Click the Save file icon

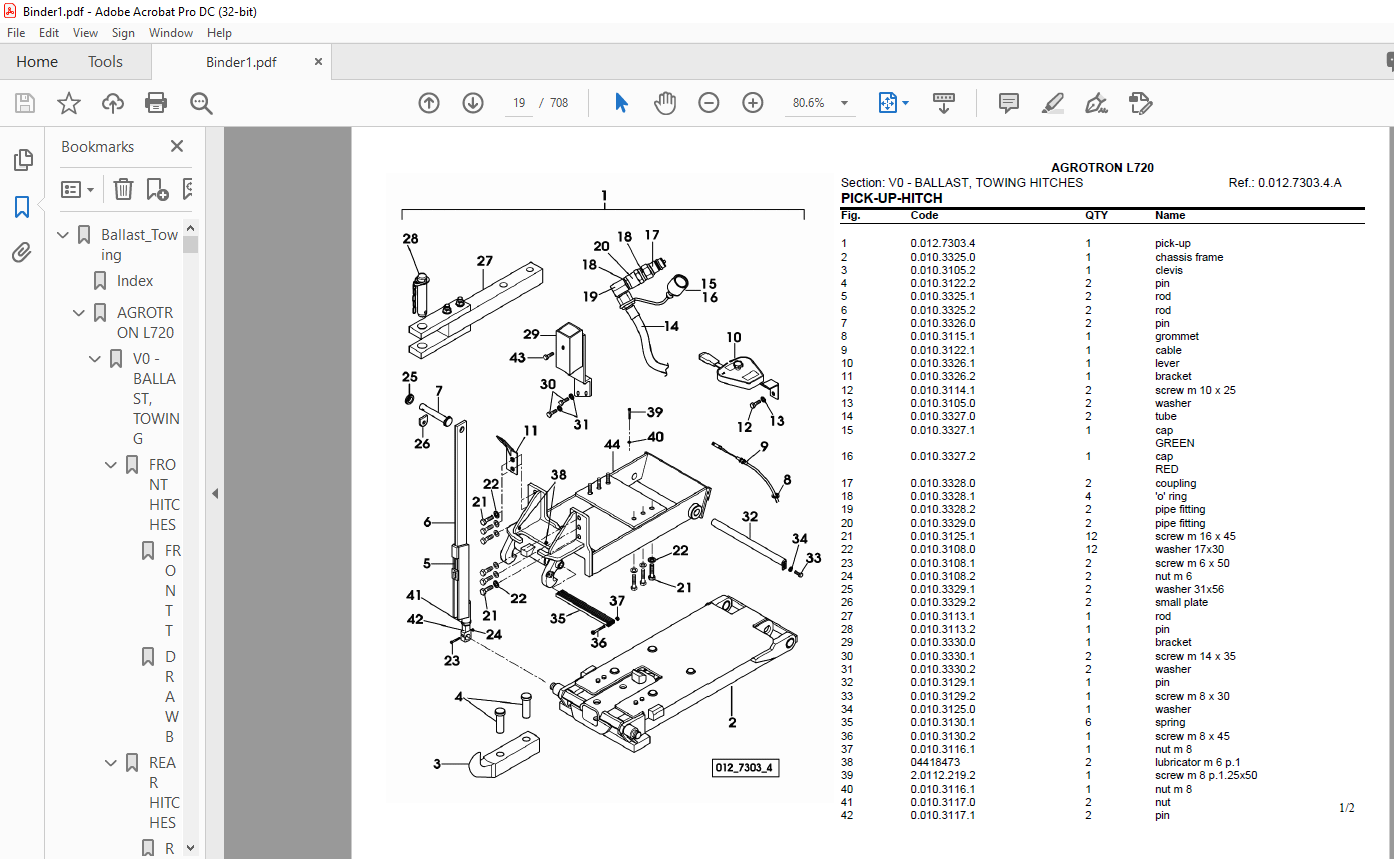[25, 103]
